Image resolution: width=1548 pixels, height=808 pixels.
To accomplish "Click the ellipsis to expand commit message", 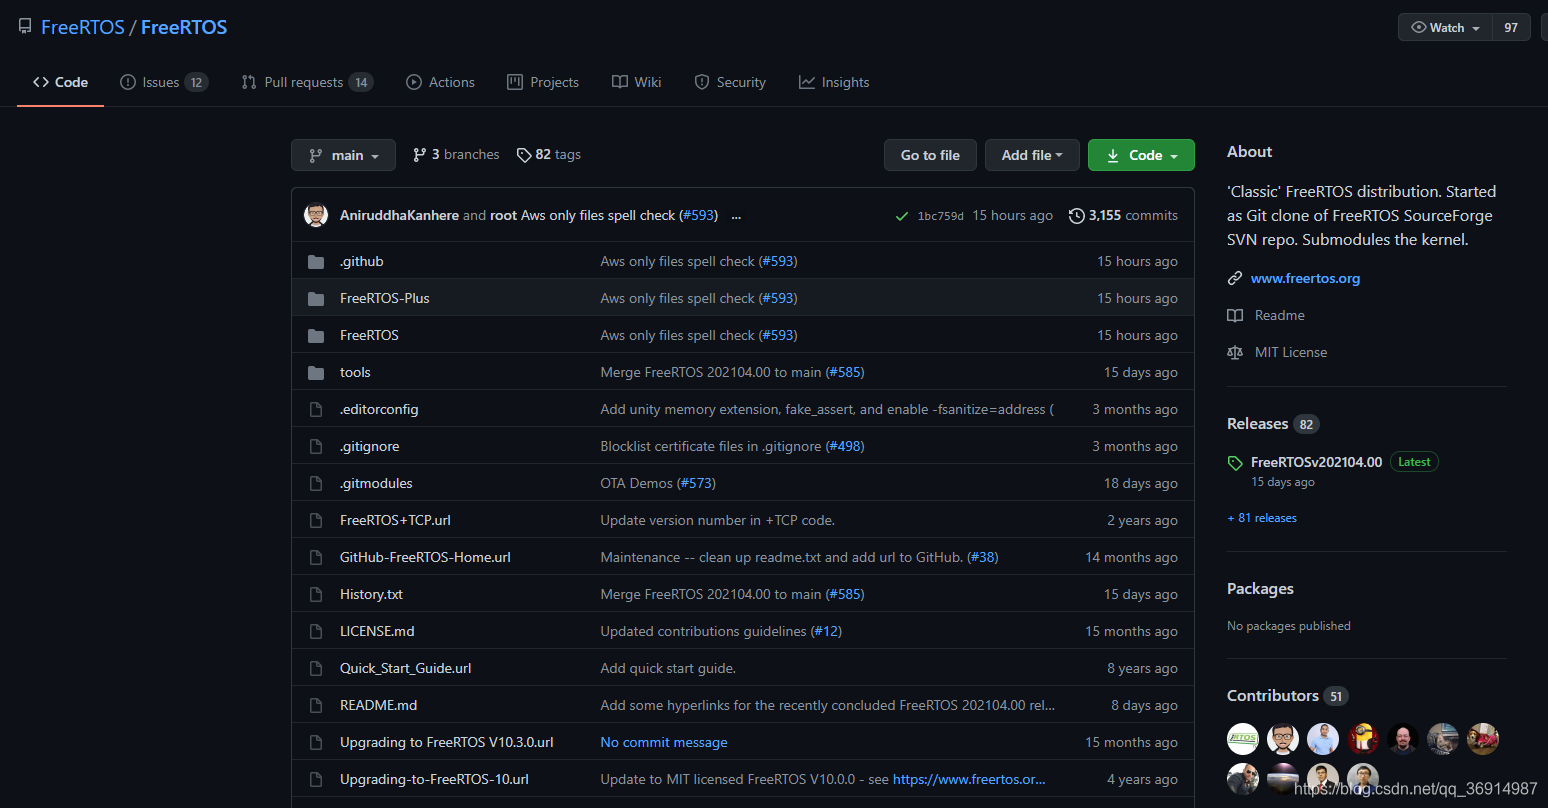I will click(x=737, y=216).
